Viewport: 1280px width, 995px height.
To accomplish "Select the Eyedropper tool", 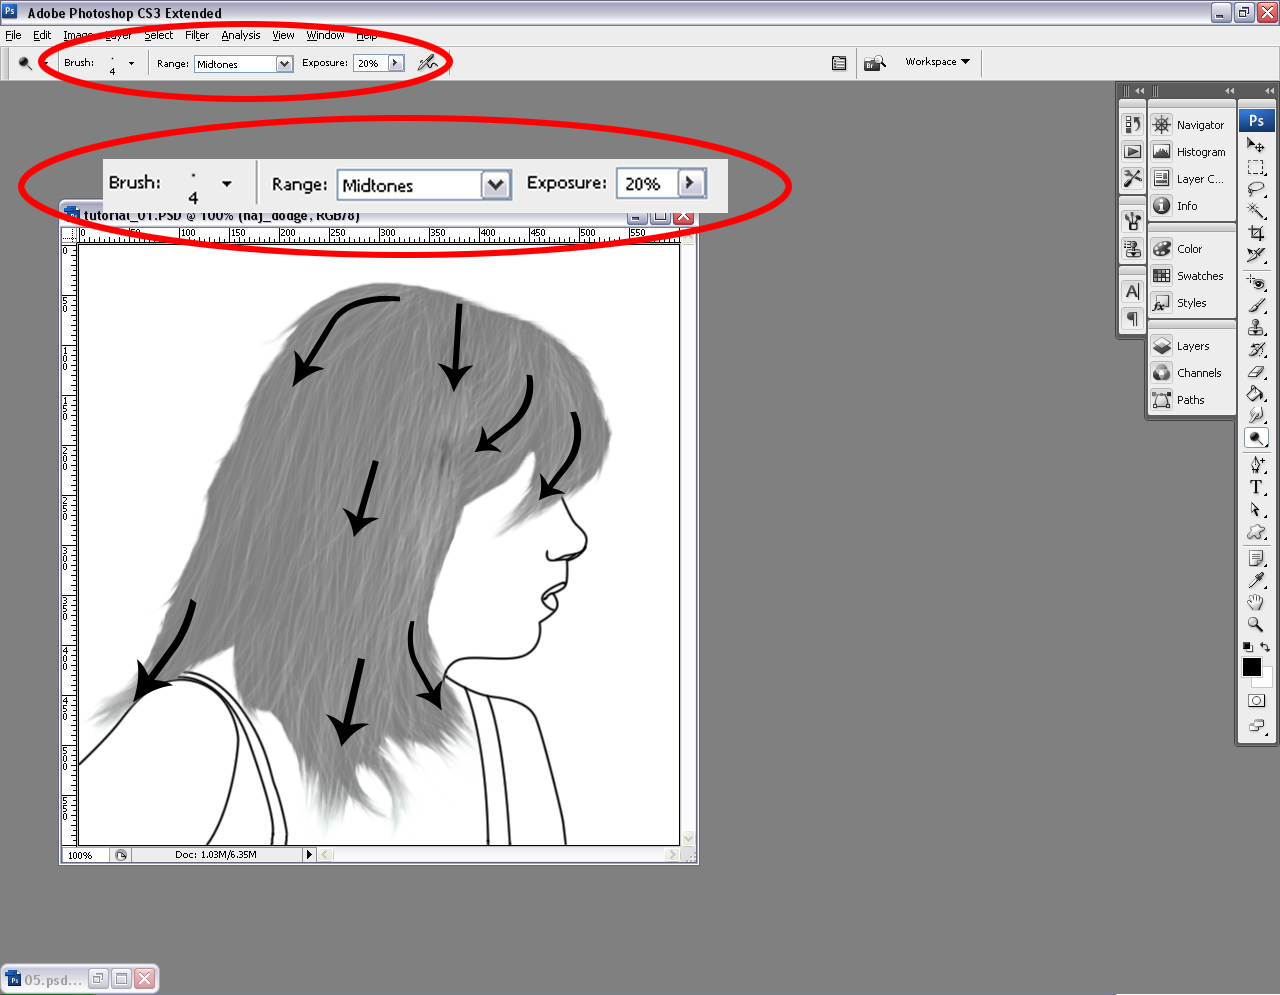I will click(1256, 580).
